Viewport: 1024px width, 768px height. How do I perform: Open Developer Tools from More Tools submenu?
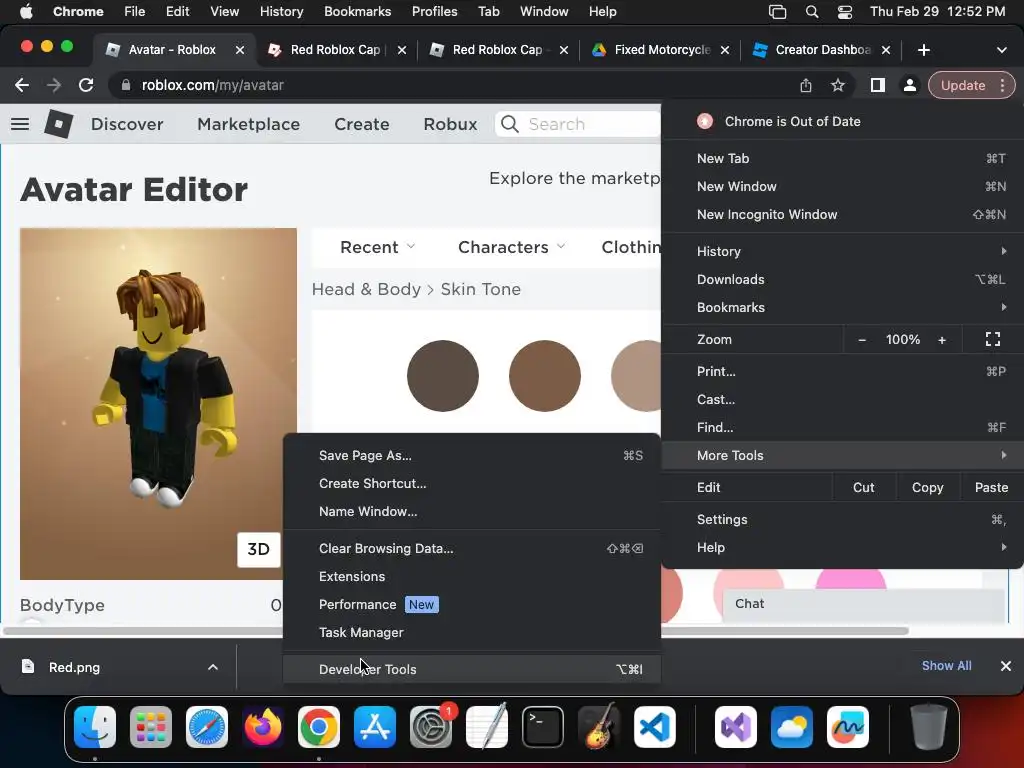pos(472,669)
